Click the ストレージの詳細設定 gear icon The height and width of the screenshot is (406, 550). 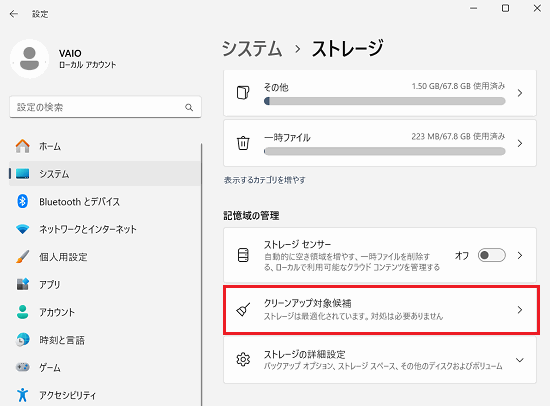pos(243,360)
